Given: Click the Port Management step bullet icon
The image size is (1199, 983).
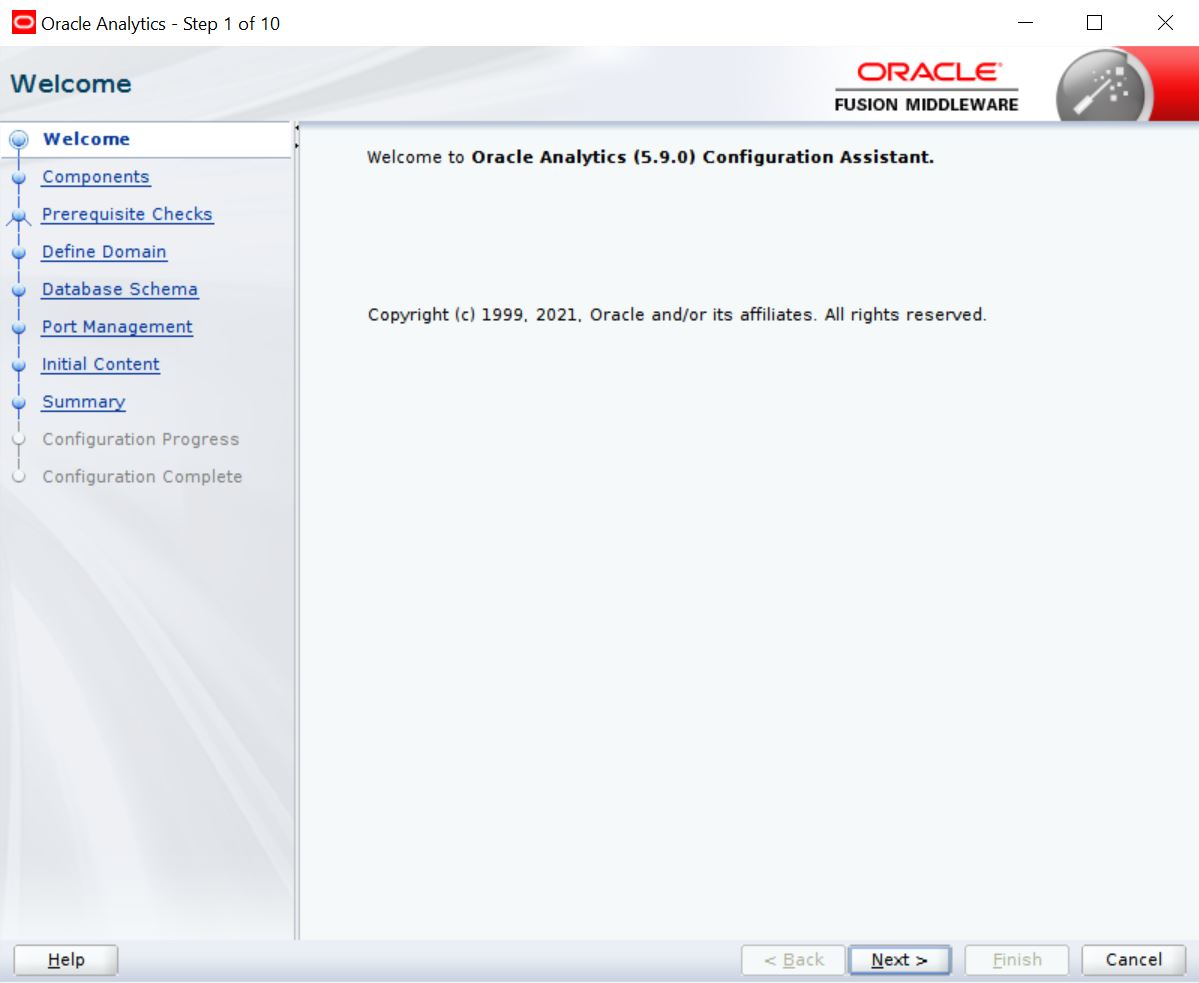Looking at the screenshot, I should [x=19, y=327].
